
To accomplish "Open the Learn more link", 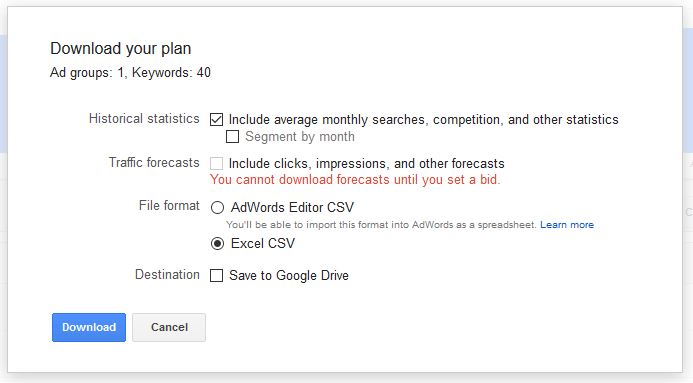I will click(x=567, y=225).
